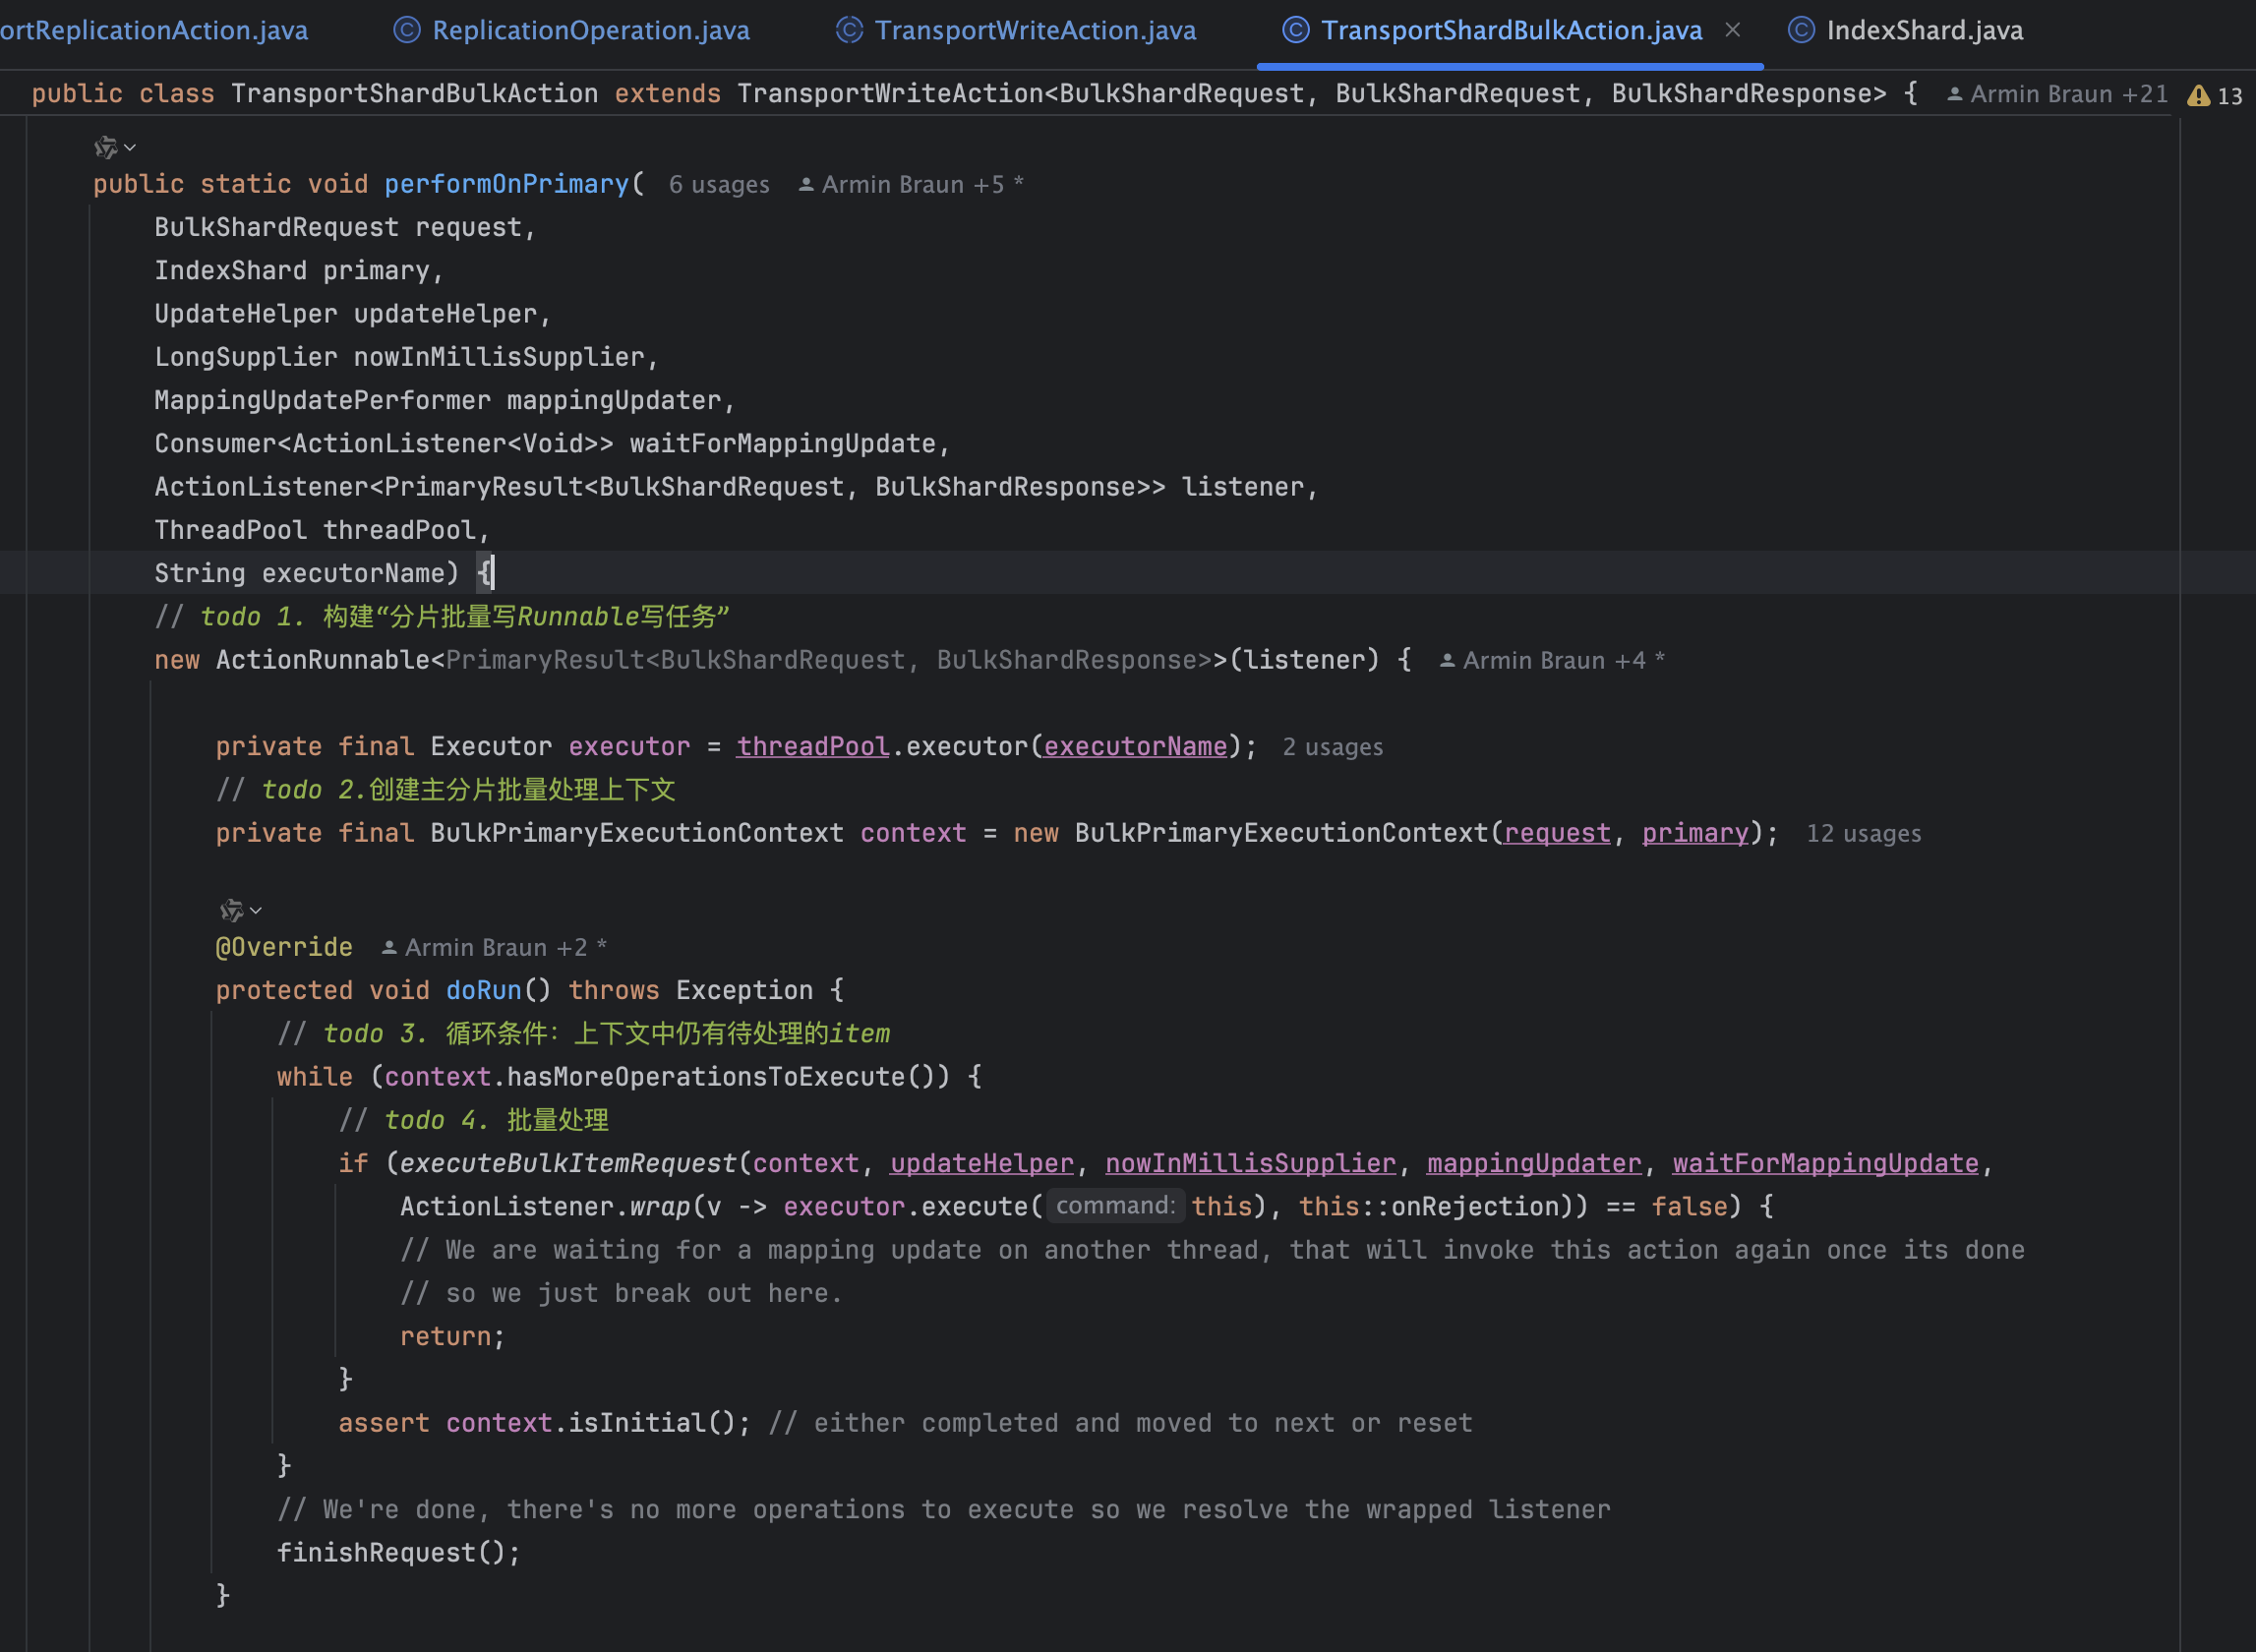Click the performOnPrimary method name
The height and width of the screenshot is (1652, 2256).
[507, 185]
